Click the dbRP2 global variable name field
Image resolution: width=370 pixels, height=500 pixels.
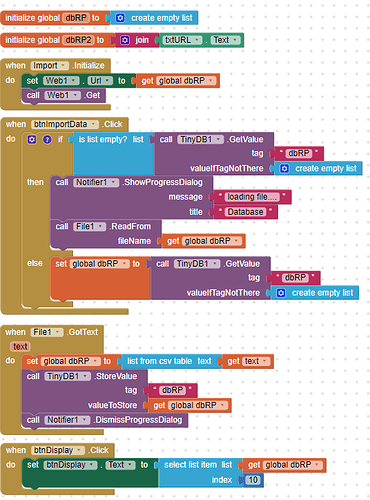click(x=78, y=40)
